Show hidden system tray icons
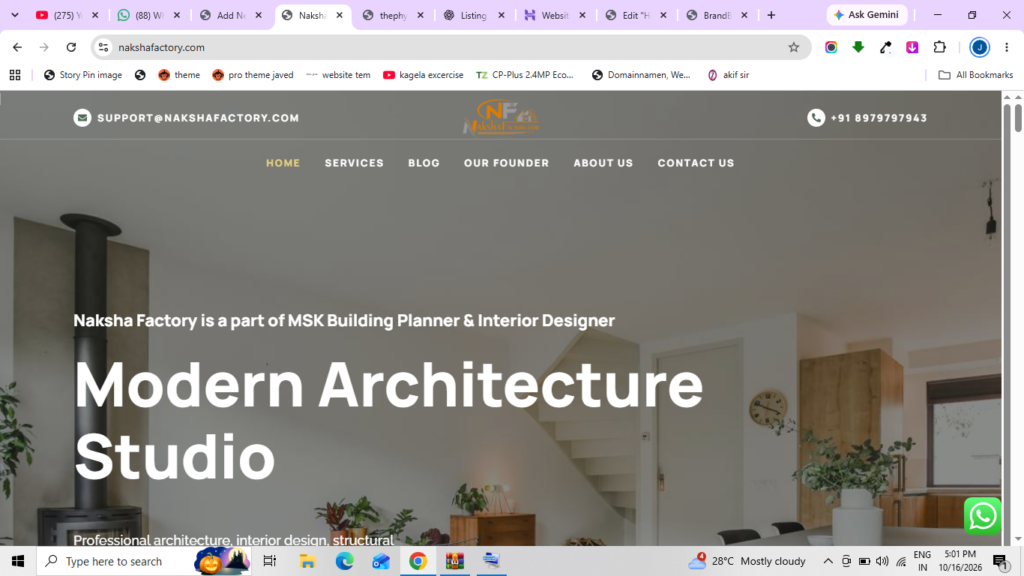 click(x=828, y=561)
